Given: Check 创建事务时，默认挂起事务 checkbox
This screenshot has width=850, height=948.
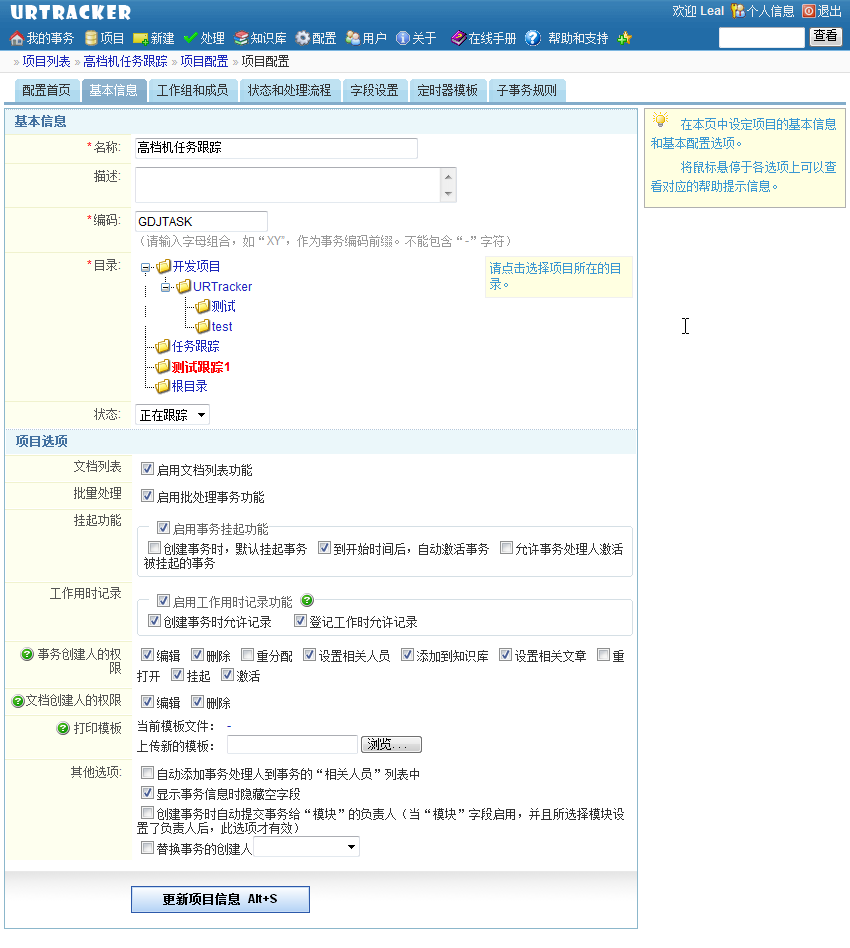Looking at the screenshot, I should pyautogui.click(x=154, y=548).
